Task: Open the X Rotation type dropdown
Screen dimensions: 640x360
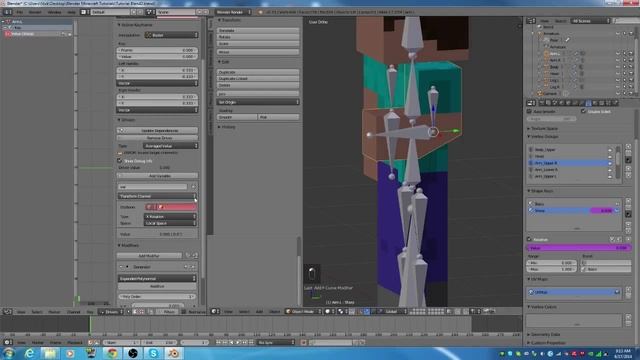Action: pyautogui.click(x=170, y=217)
